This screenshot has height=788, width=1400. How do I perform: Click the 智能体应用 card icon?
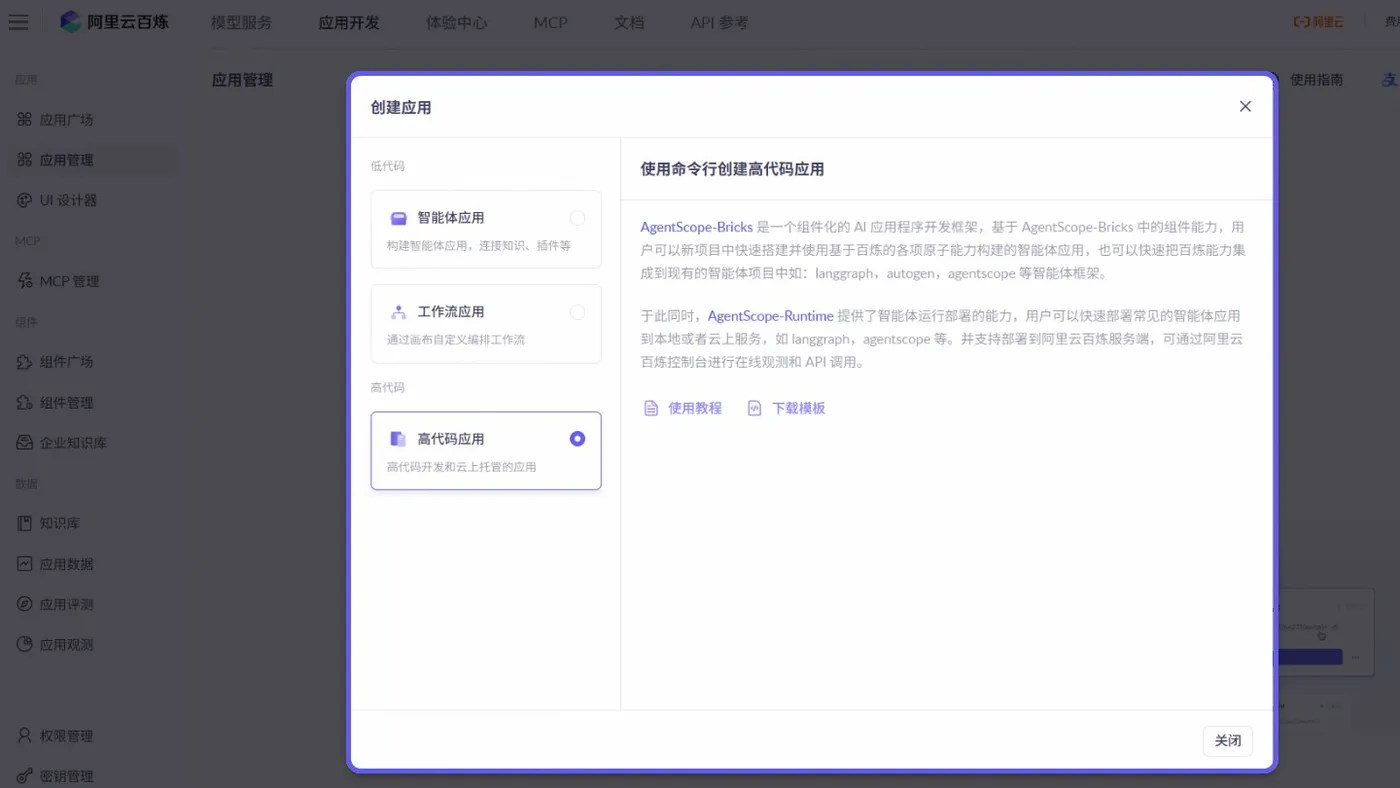[398, 218]
